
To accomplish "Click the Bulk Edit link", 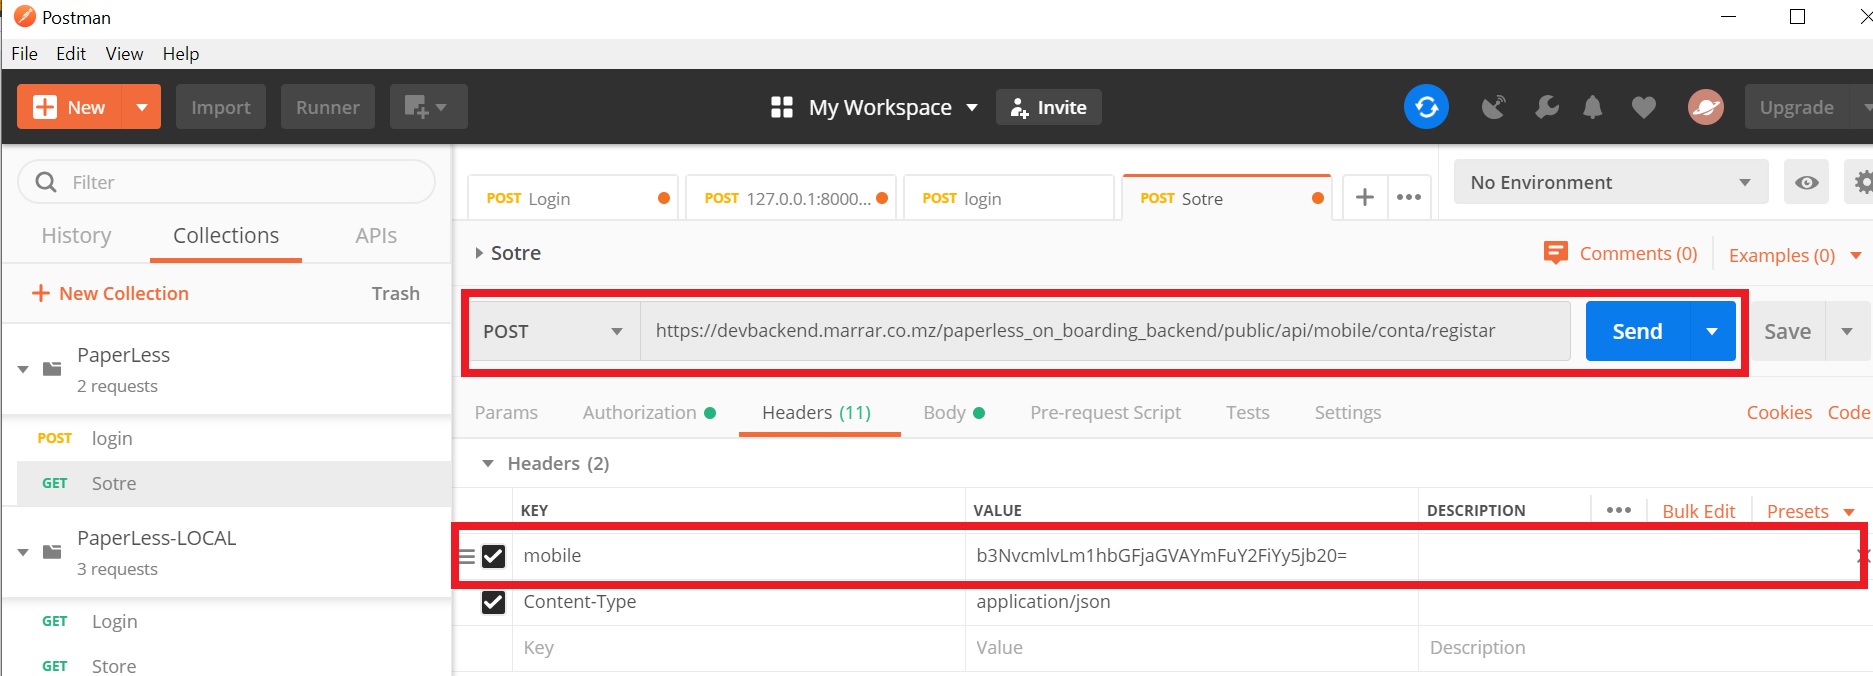I will (x=1698, y=511).
